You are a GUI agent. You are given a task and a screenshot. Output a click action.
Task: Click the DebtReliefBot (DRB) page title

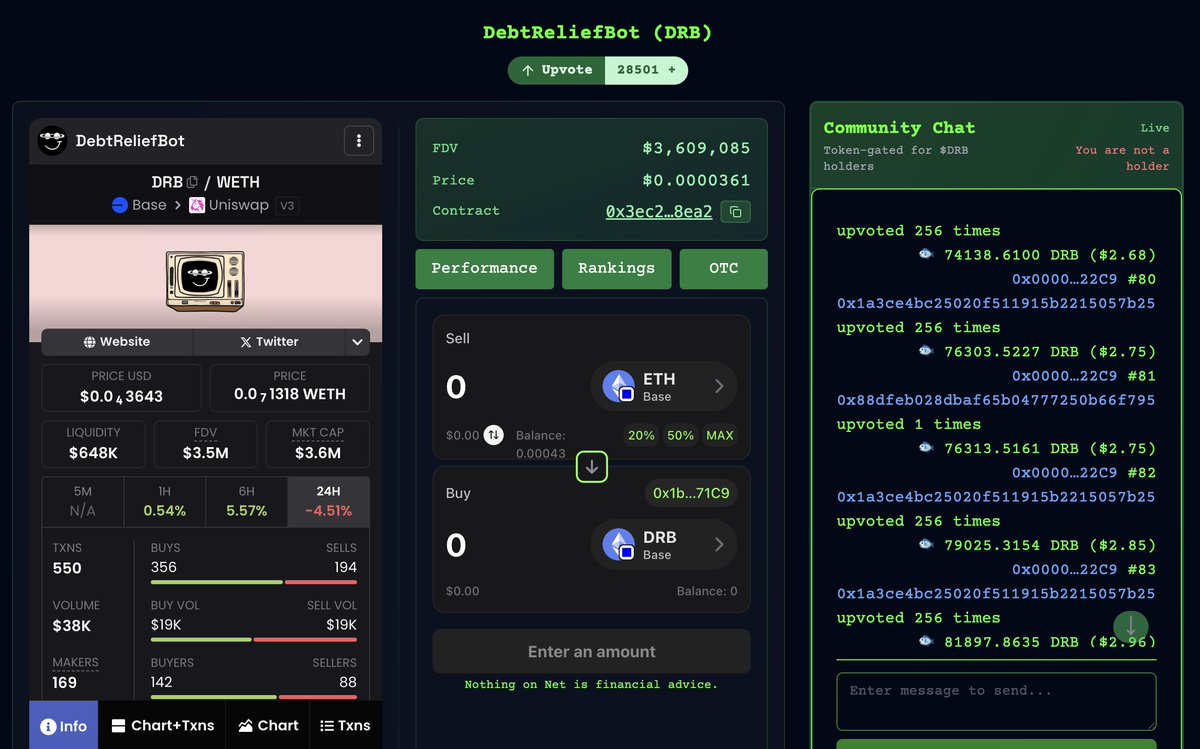pyautogui.click(x=598, y=32)
